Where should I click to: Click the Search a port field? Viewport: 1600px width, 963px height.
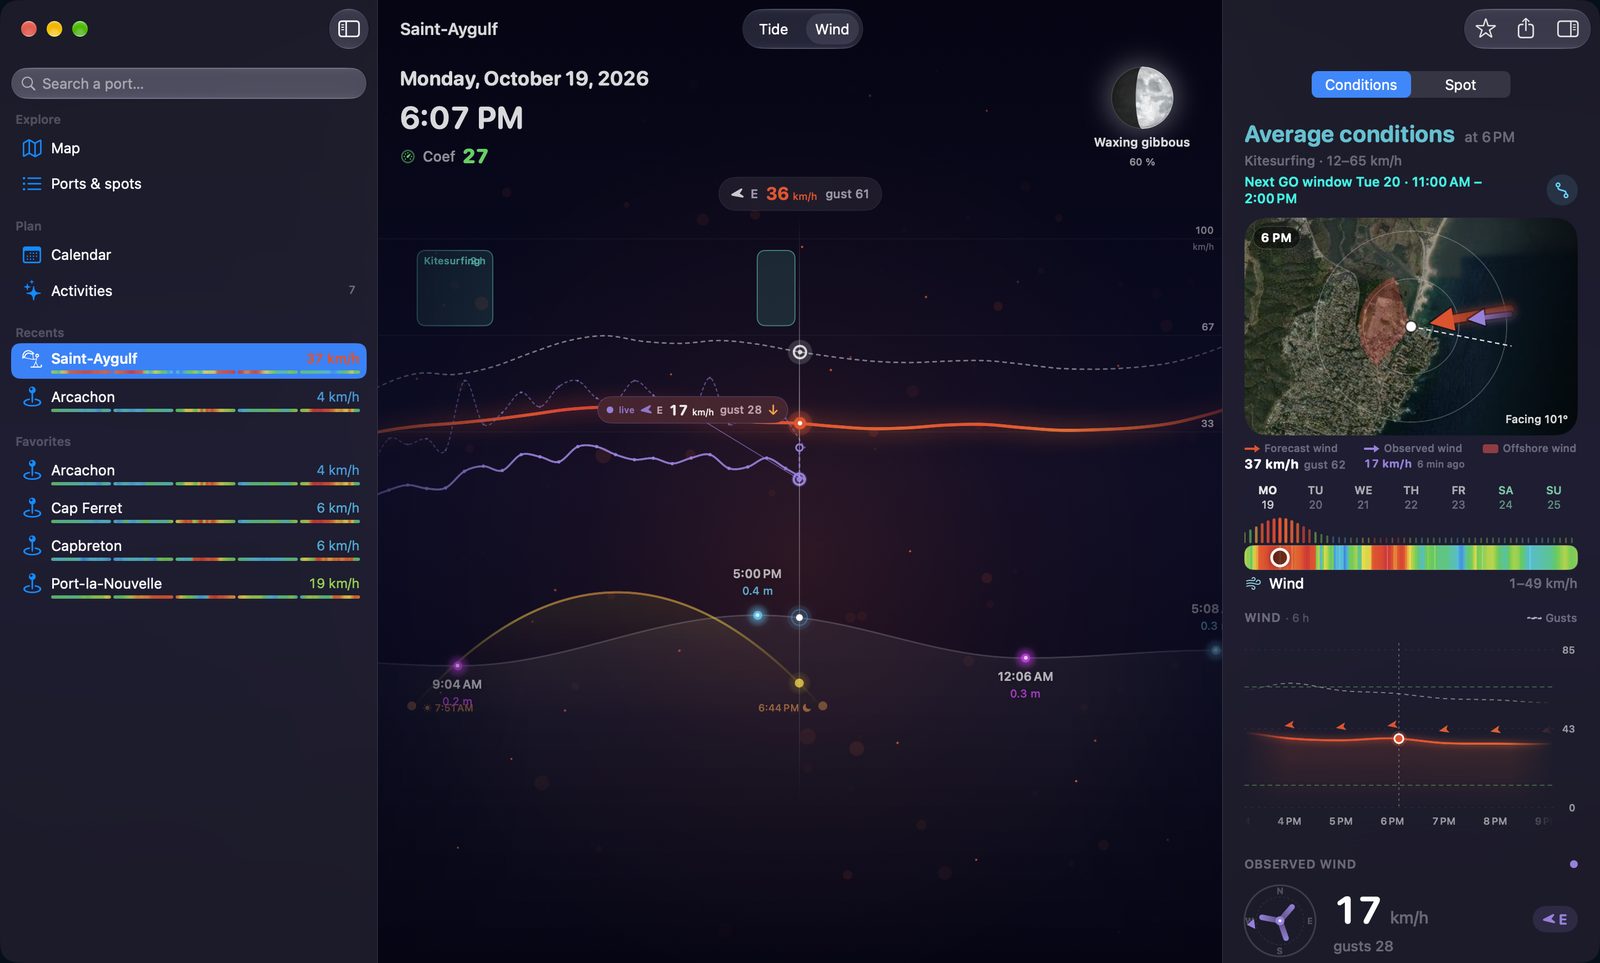(x=188, y=84)
